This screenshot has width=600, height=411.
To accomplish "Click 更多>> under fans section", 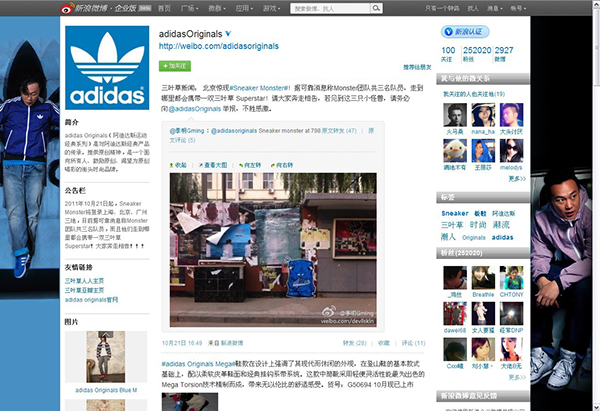I will pos(517,377).
